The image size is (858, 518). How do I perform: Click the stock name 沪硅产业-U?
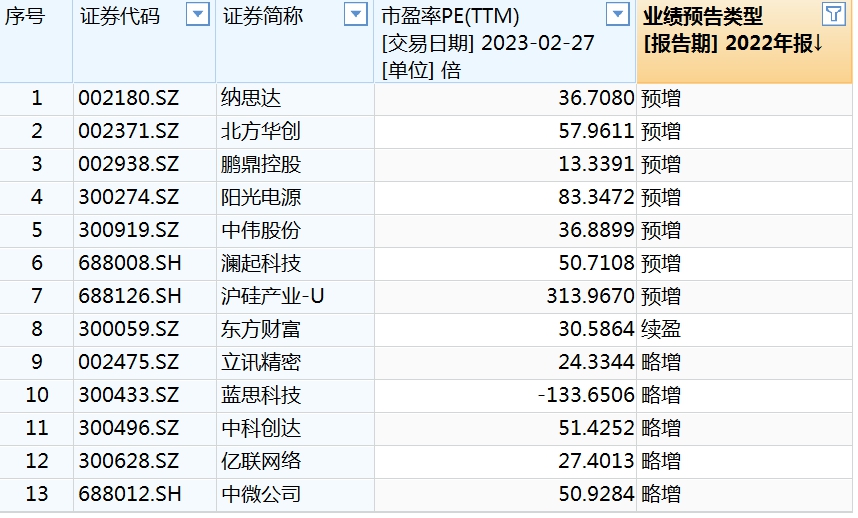[x=273, y=296]
